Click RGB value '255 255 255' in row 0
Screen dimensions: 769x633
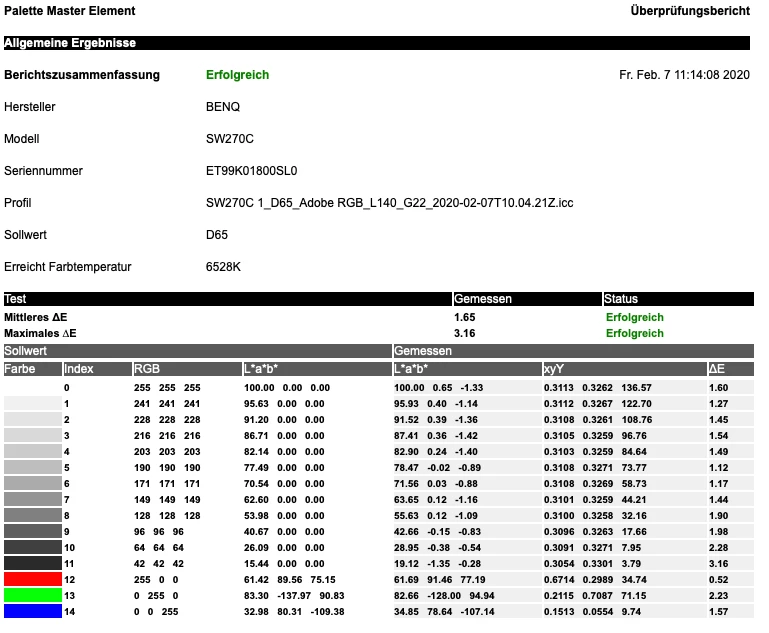click(x=167, y=387)
